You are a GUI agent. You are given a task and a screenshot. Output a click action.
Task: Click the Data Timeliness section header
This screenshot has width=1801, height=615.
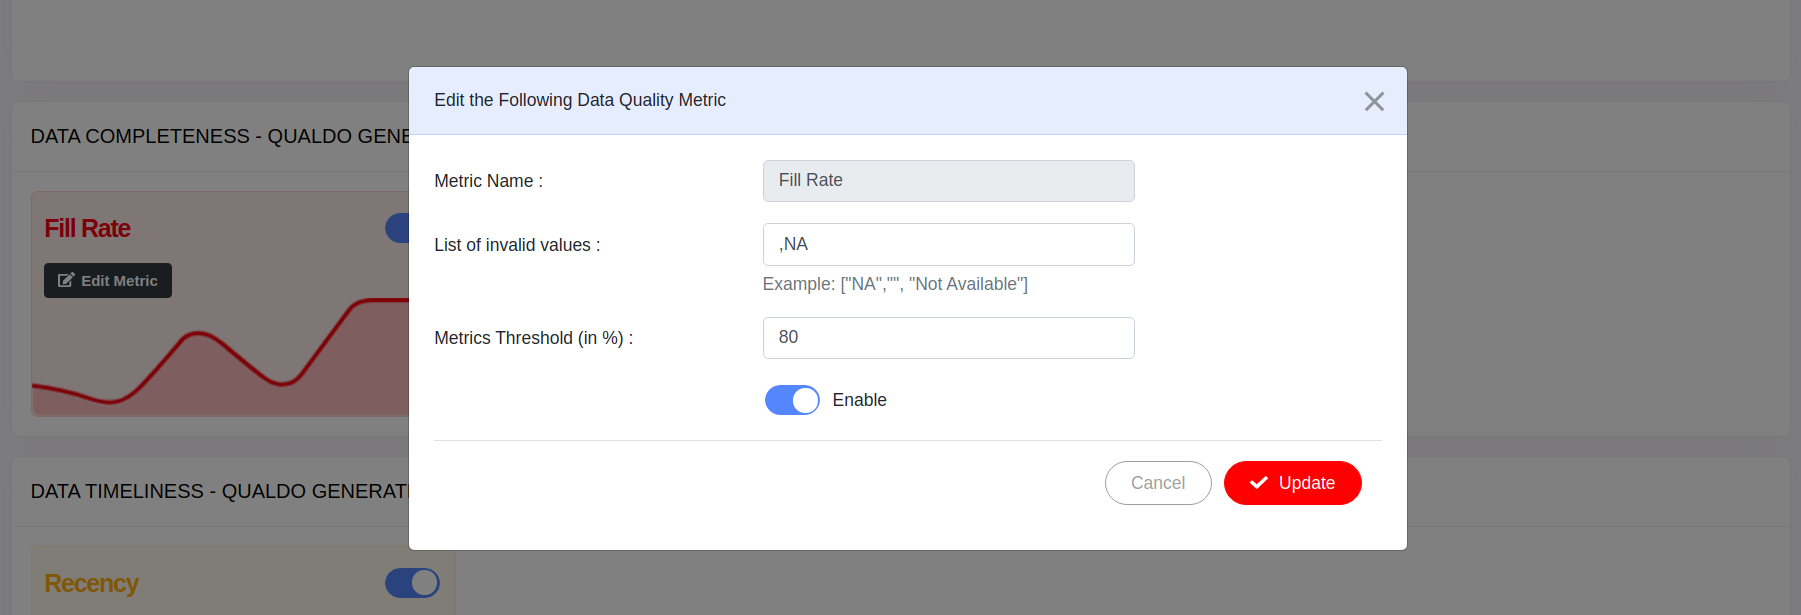coord(220,492)
